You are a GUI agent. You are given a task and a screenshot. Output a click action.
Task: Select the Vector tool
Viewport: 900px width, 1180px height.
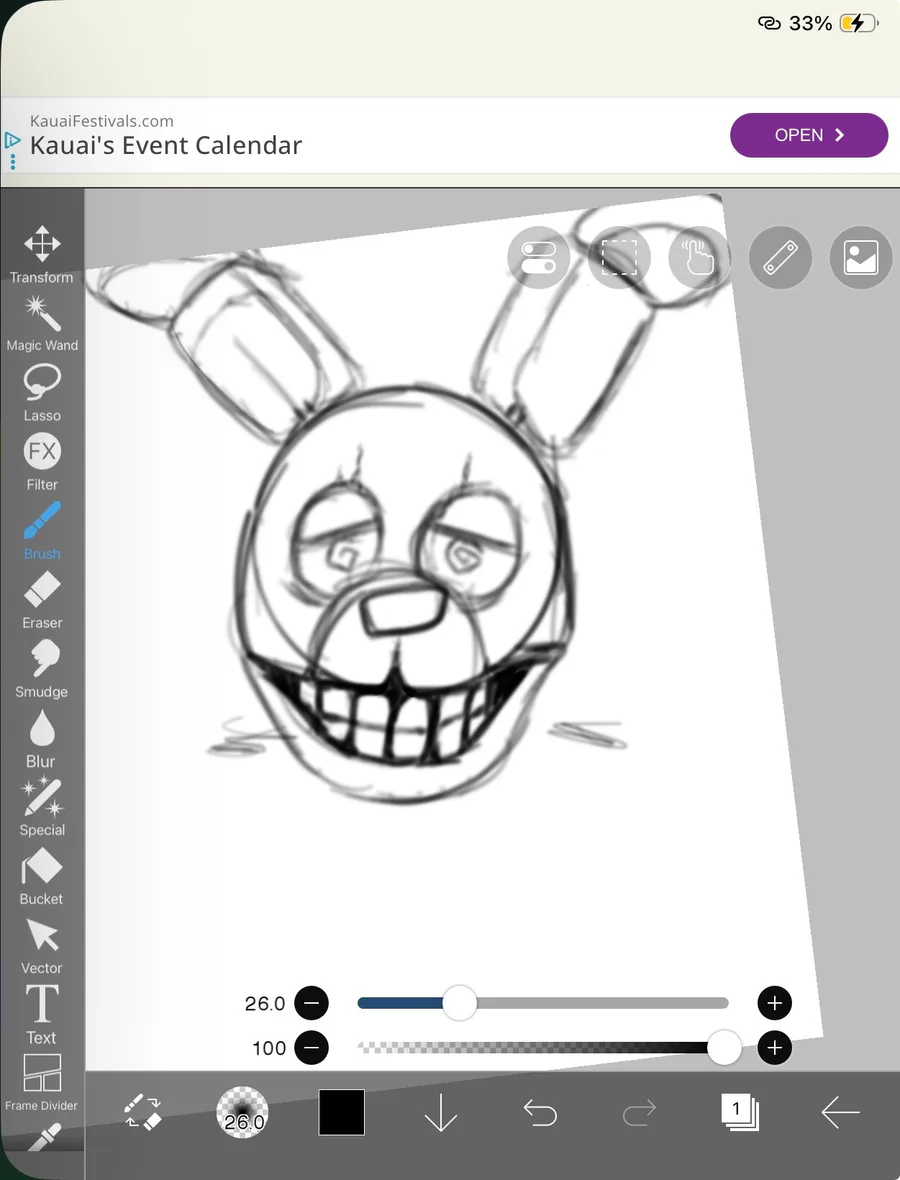point(41,945)
